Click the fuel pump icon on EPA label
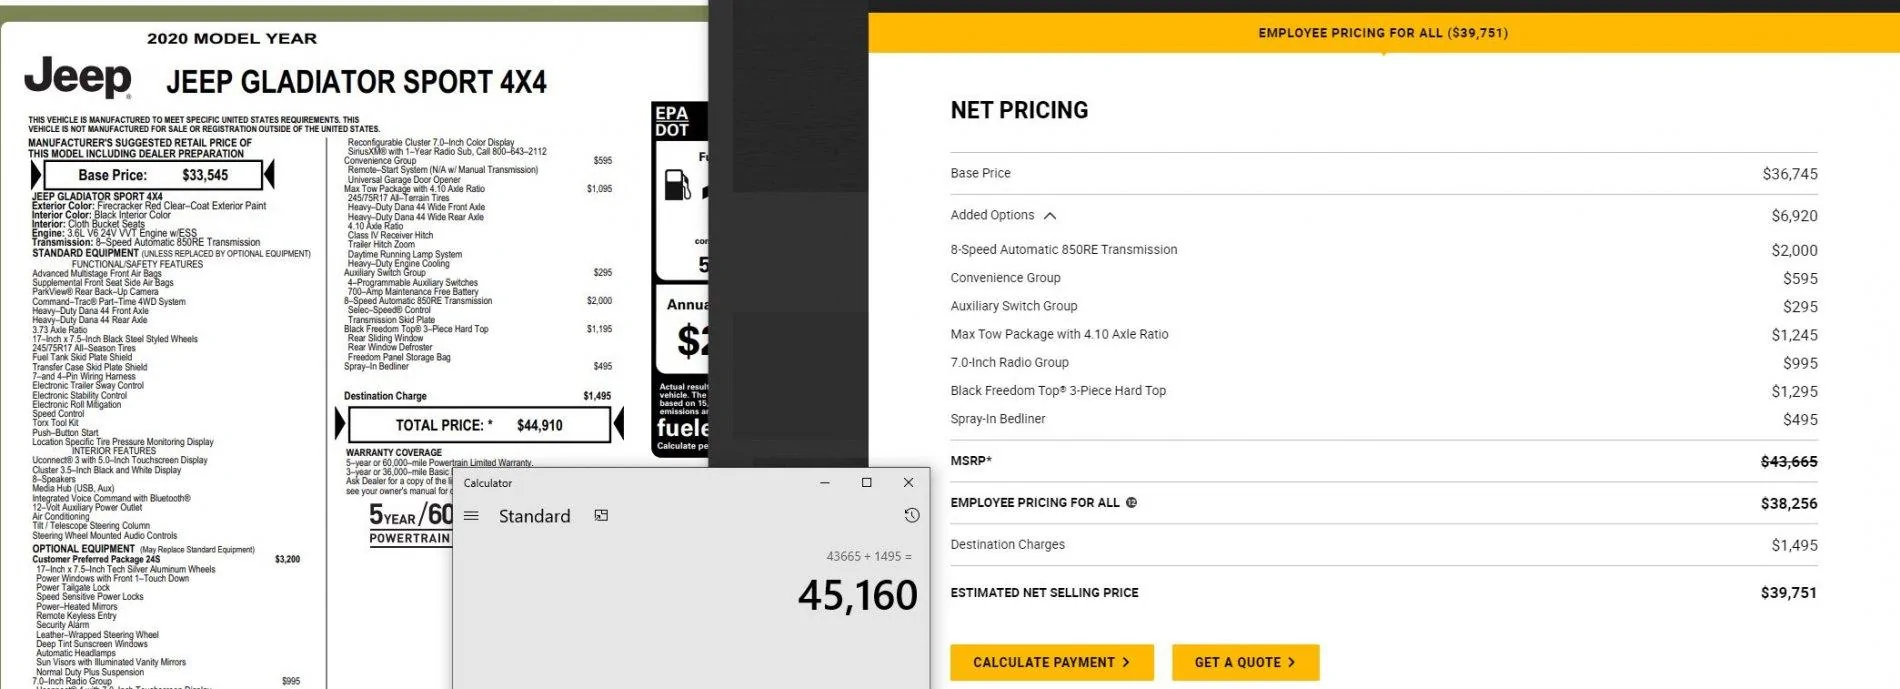1900x689 pixels. click(677, 184)
